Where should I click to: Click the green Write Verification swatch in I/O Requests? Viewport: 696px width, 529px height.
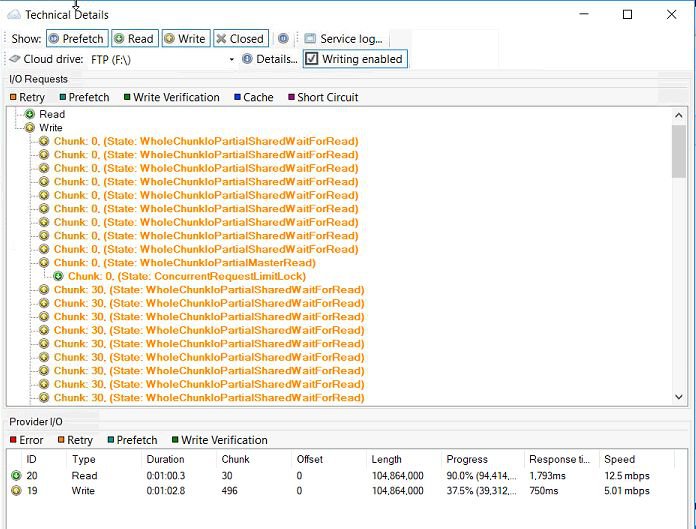coord(127,97)
